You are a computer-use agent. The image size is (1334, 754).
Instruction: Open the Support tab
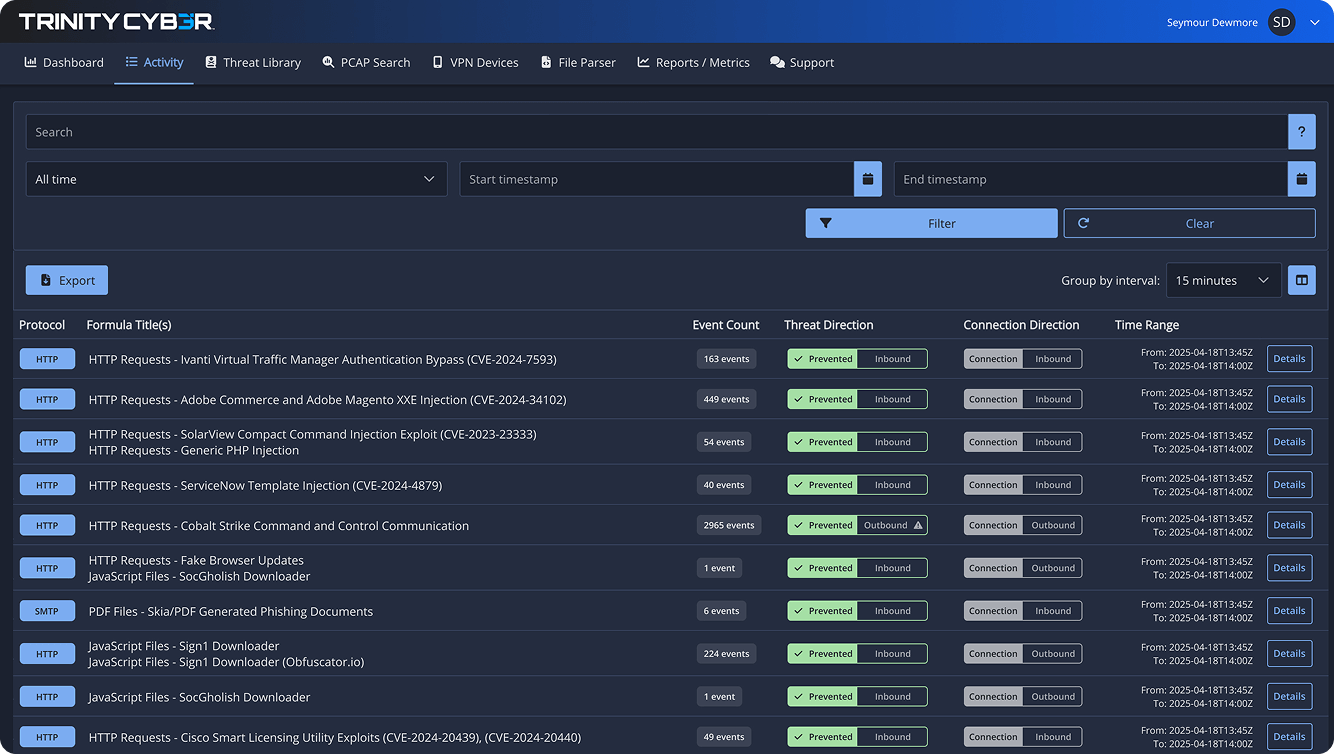point(802,62)
